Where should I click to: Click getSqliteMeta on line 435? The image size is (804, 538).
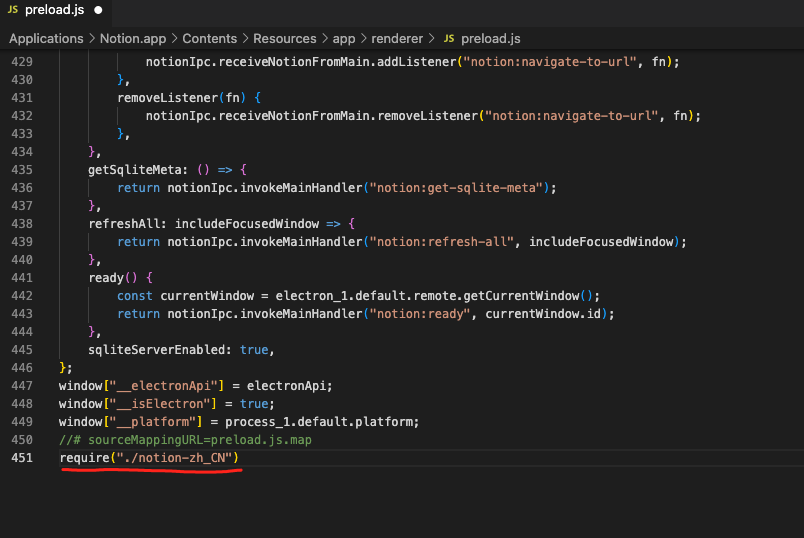click(135, 170)
